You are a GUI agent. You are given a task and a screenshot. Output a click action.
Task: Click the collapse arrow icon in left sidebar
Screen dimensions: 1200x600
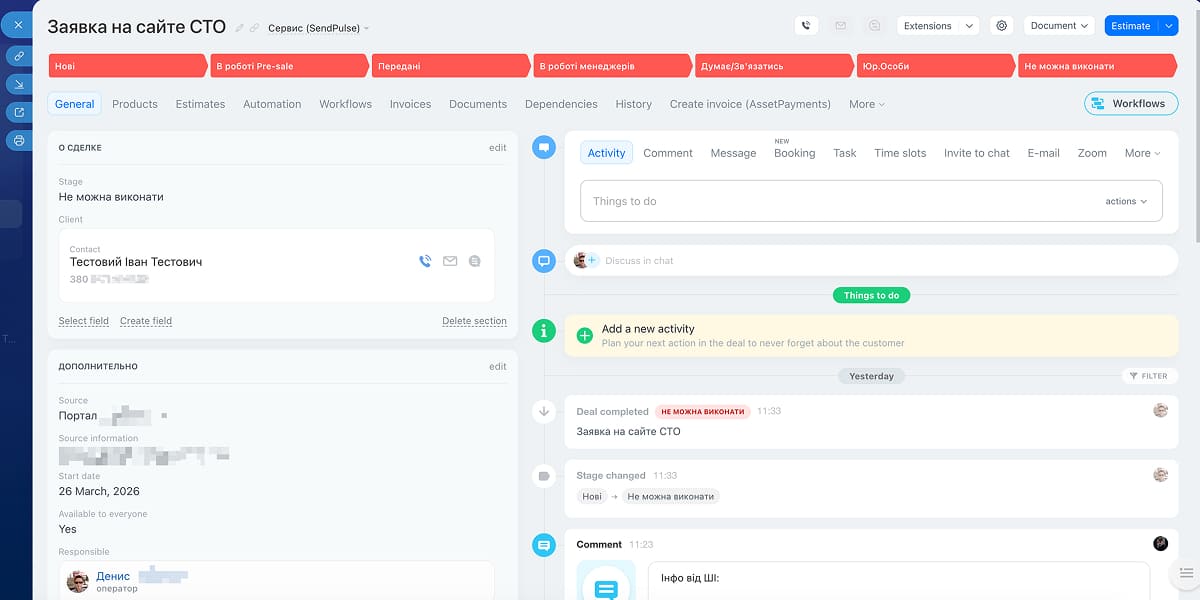click(x=18, y=84)
